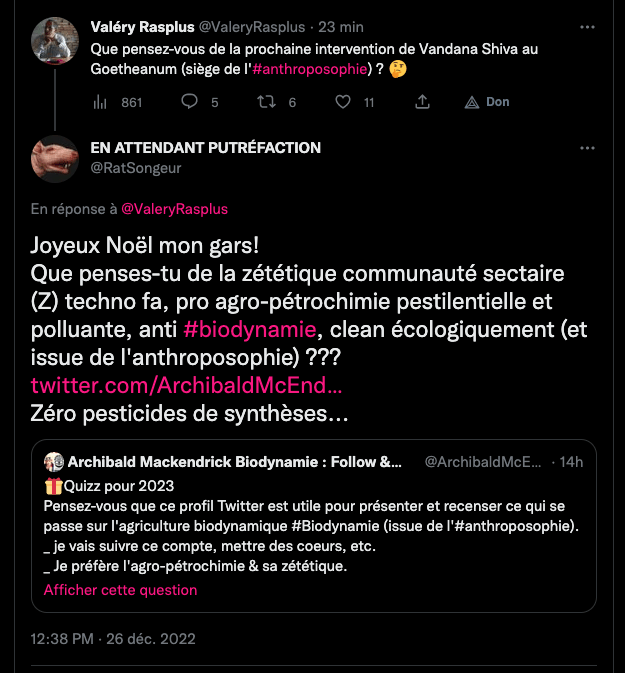Screen dimensions: 625x673
Task: Open the @RatSongeur handle
Action: (136, 168)
